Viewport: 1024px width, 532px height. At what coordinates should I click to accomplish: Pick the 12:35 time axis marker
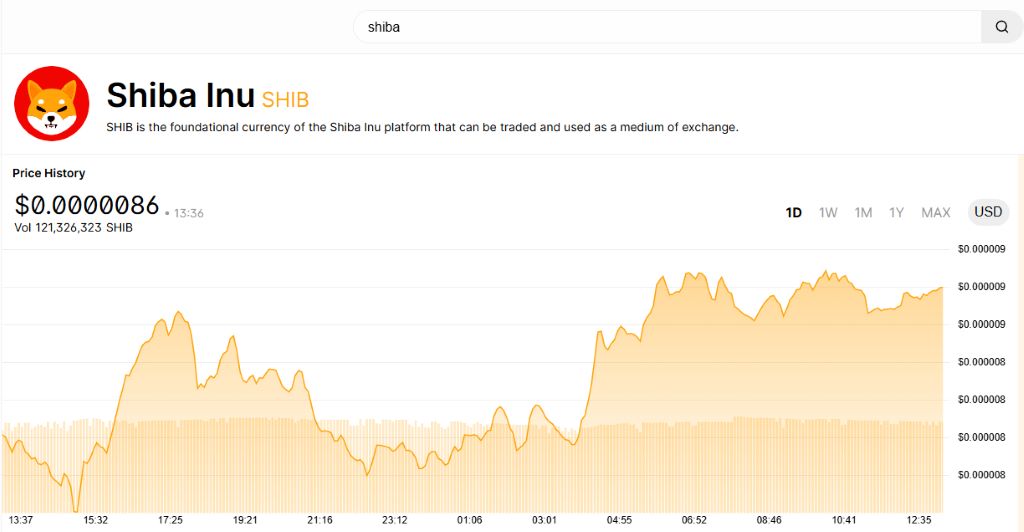tap(919, 520)
